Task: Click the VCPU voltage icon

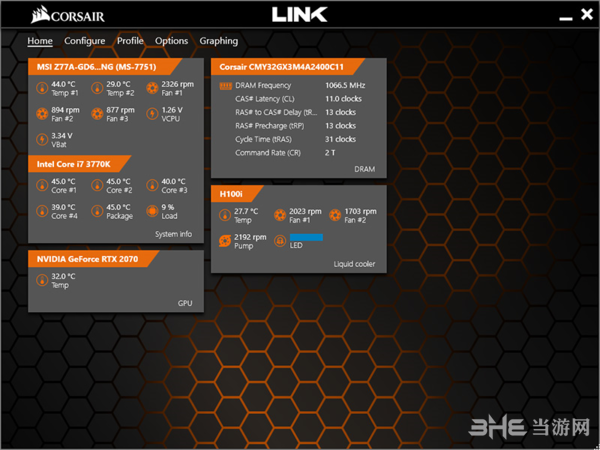Action: coord(152,114)
